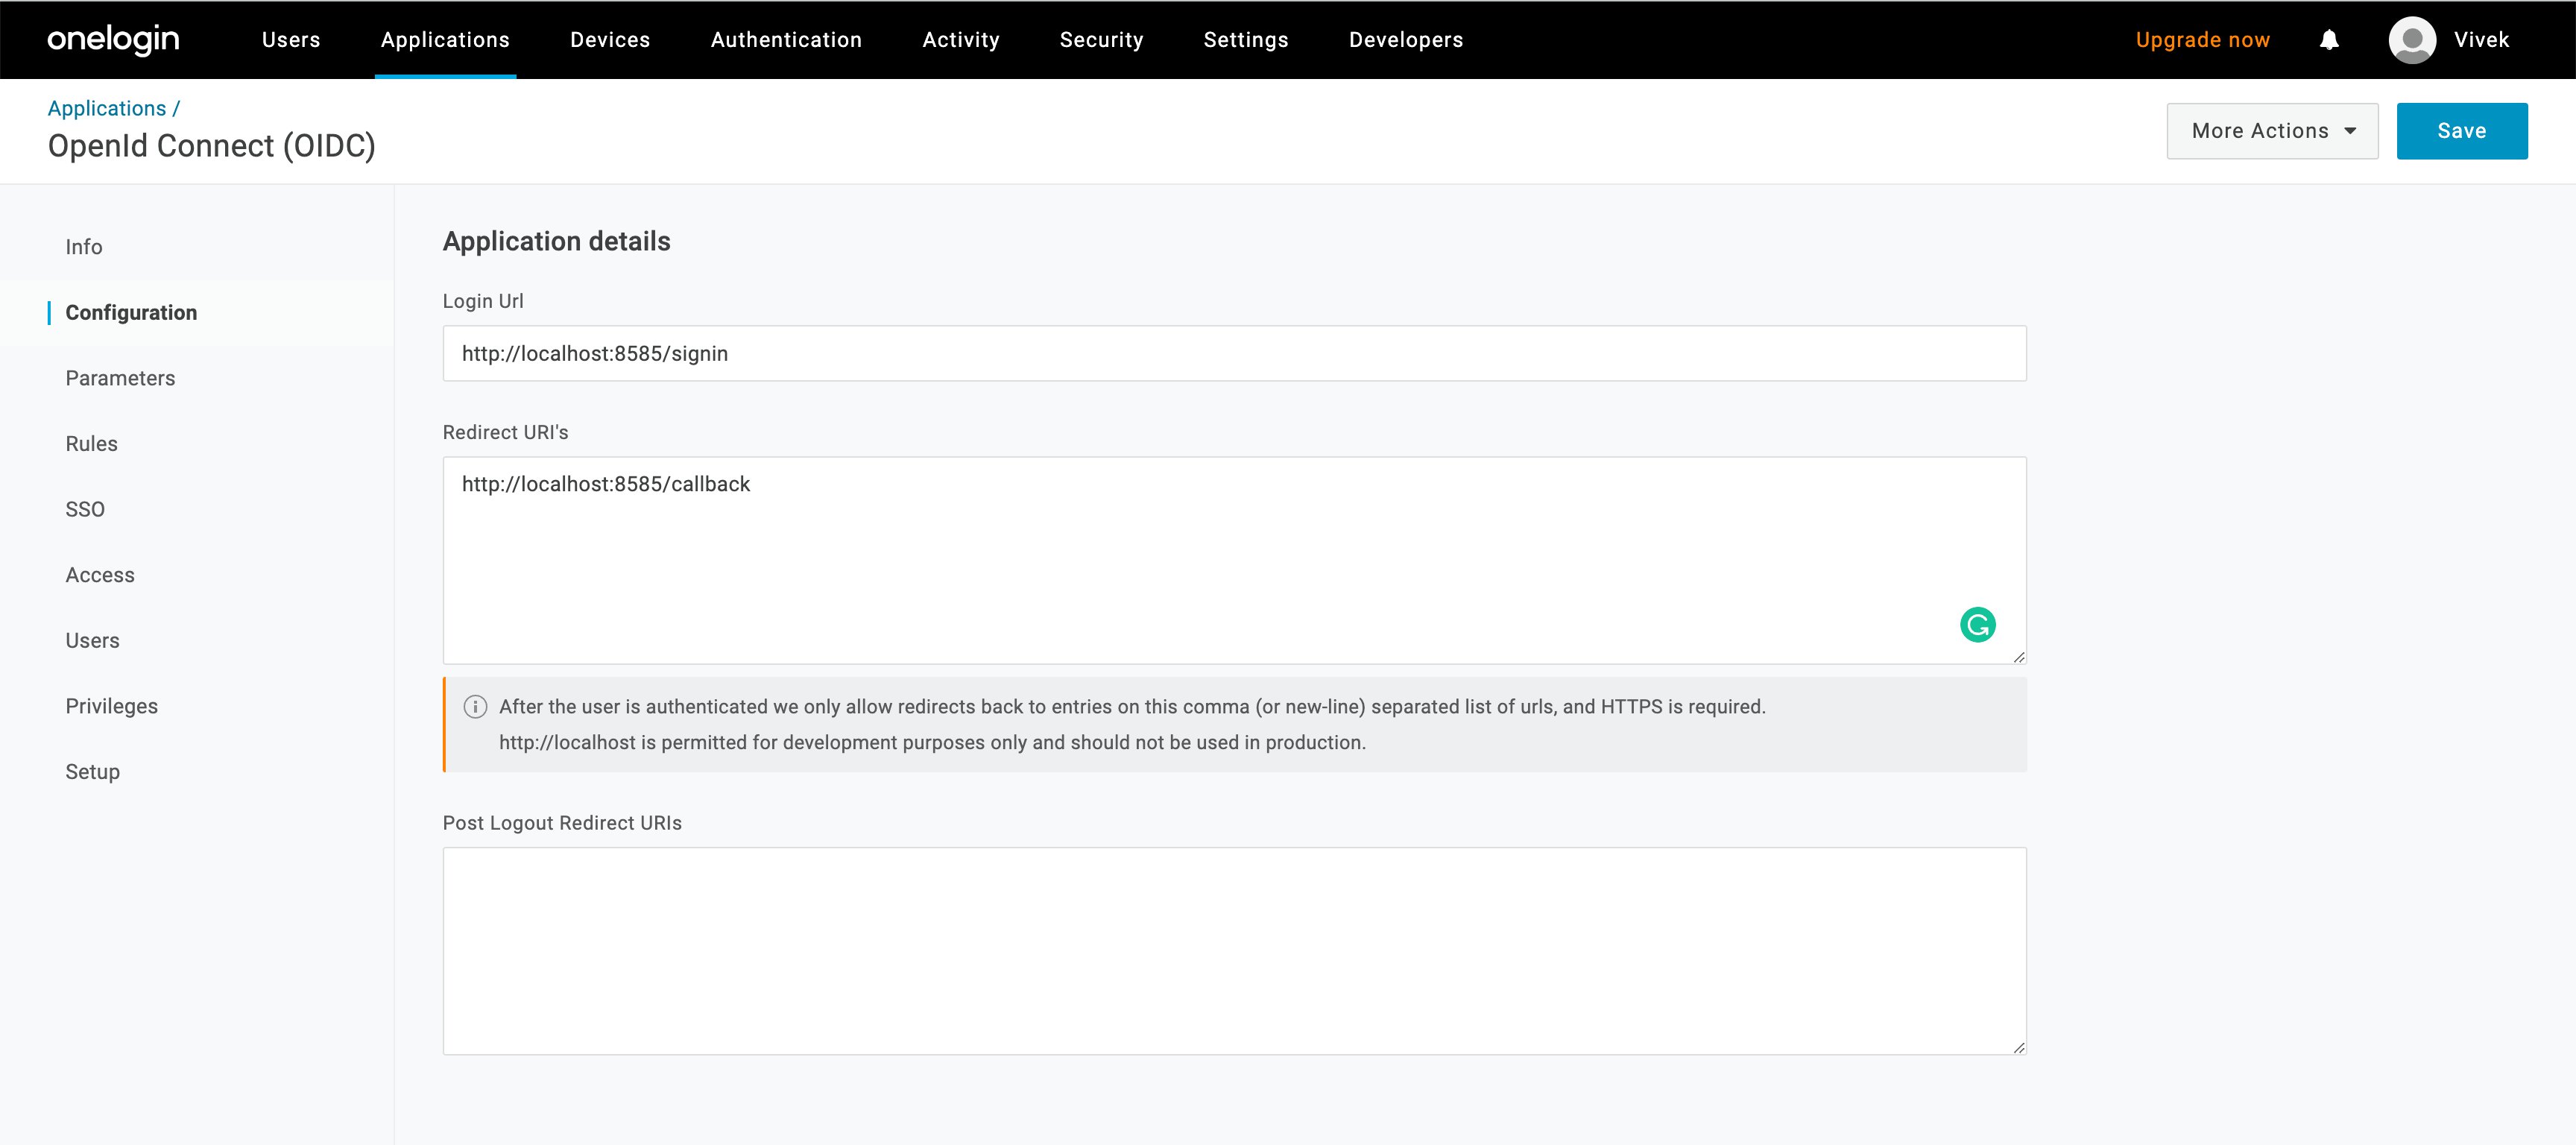Click the Post Logout textarea resize handle
Screen dimensions: 2576x1145
pos(2018,1047)
